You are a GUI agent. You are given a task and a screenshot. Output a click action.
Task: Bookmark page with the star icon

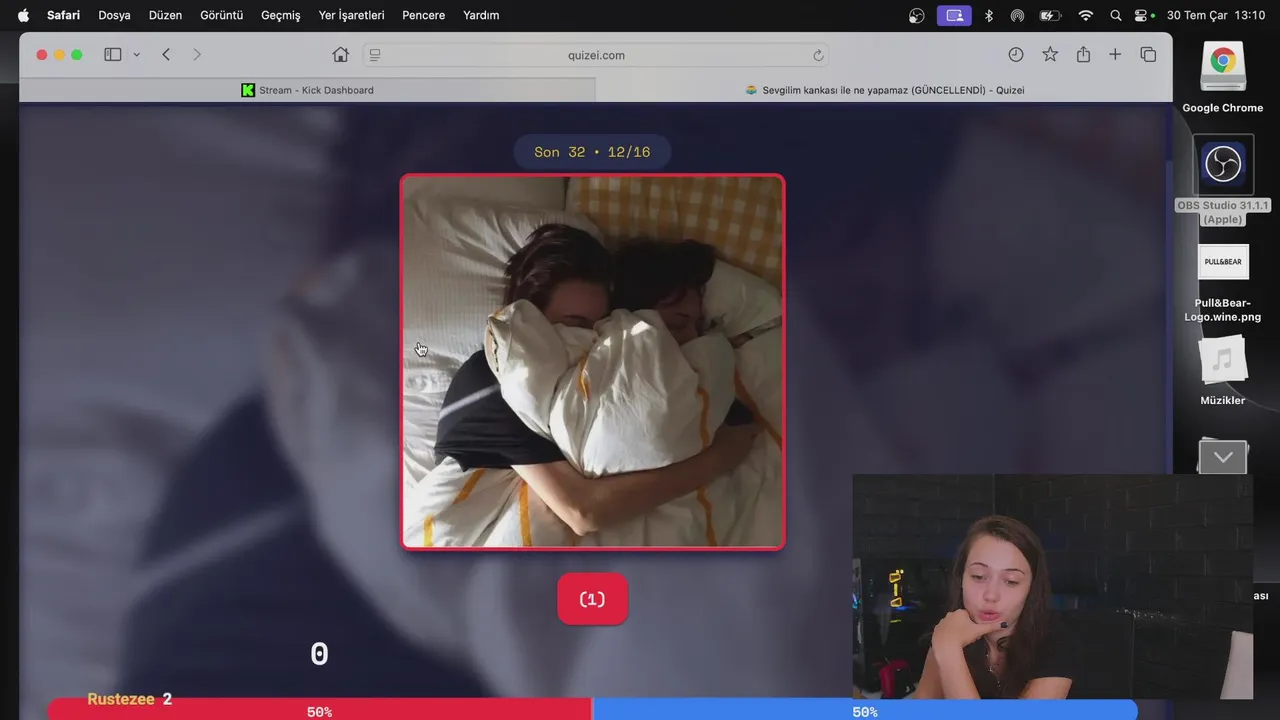pos(1050,55)
